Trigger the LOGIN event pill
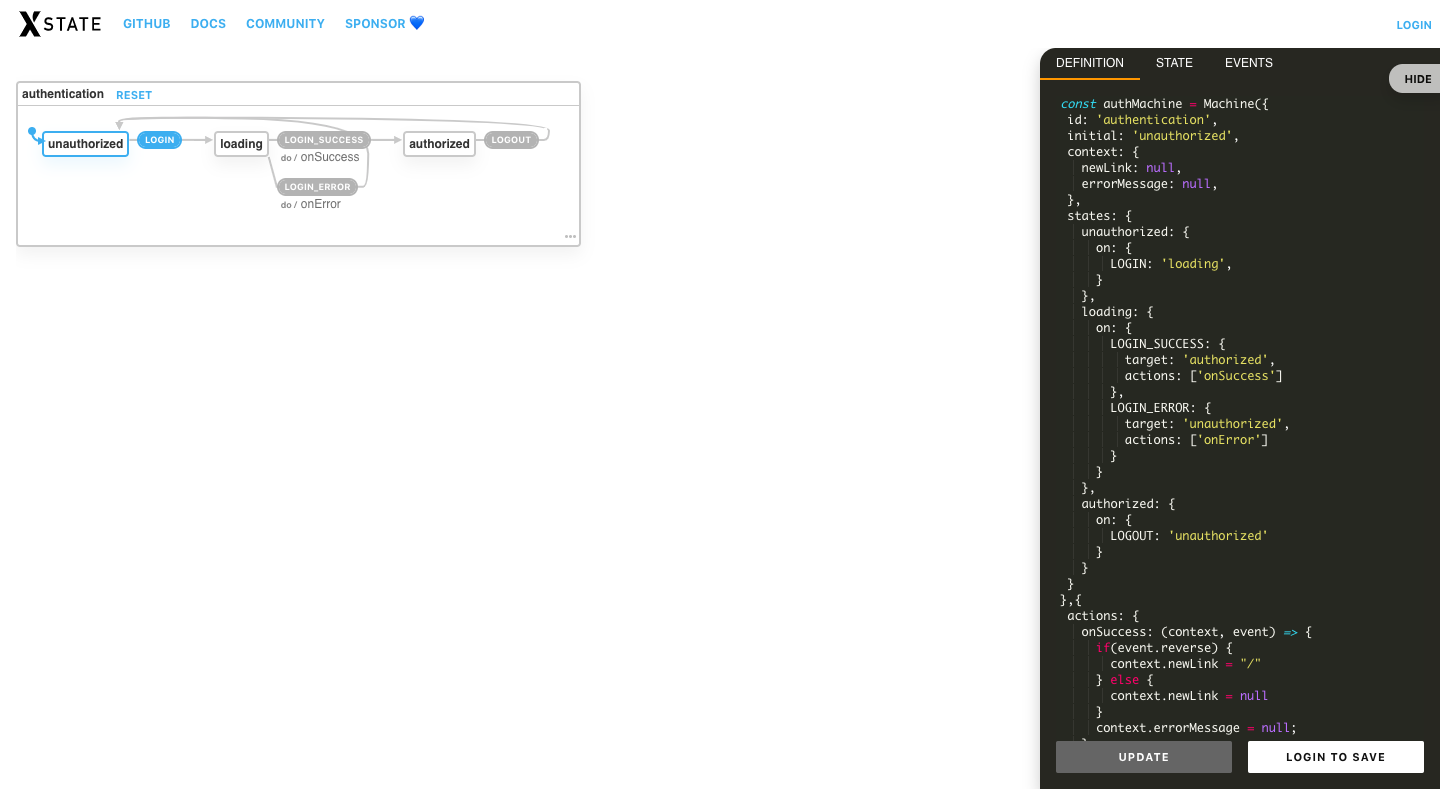The image size is (1440, 789). click(159, 140)
